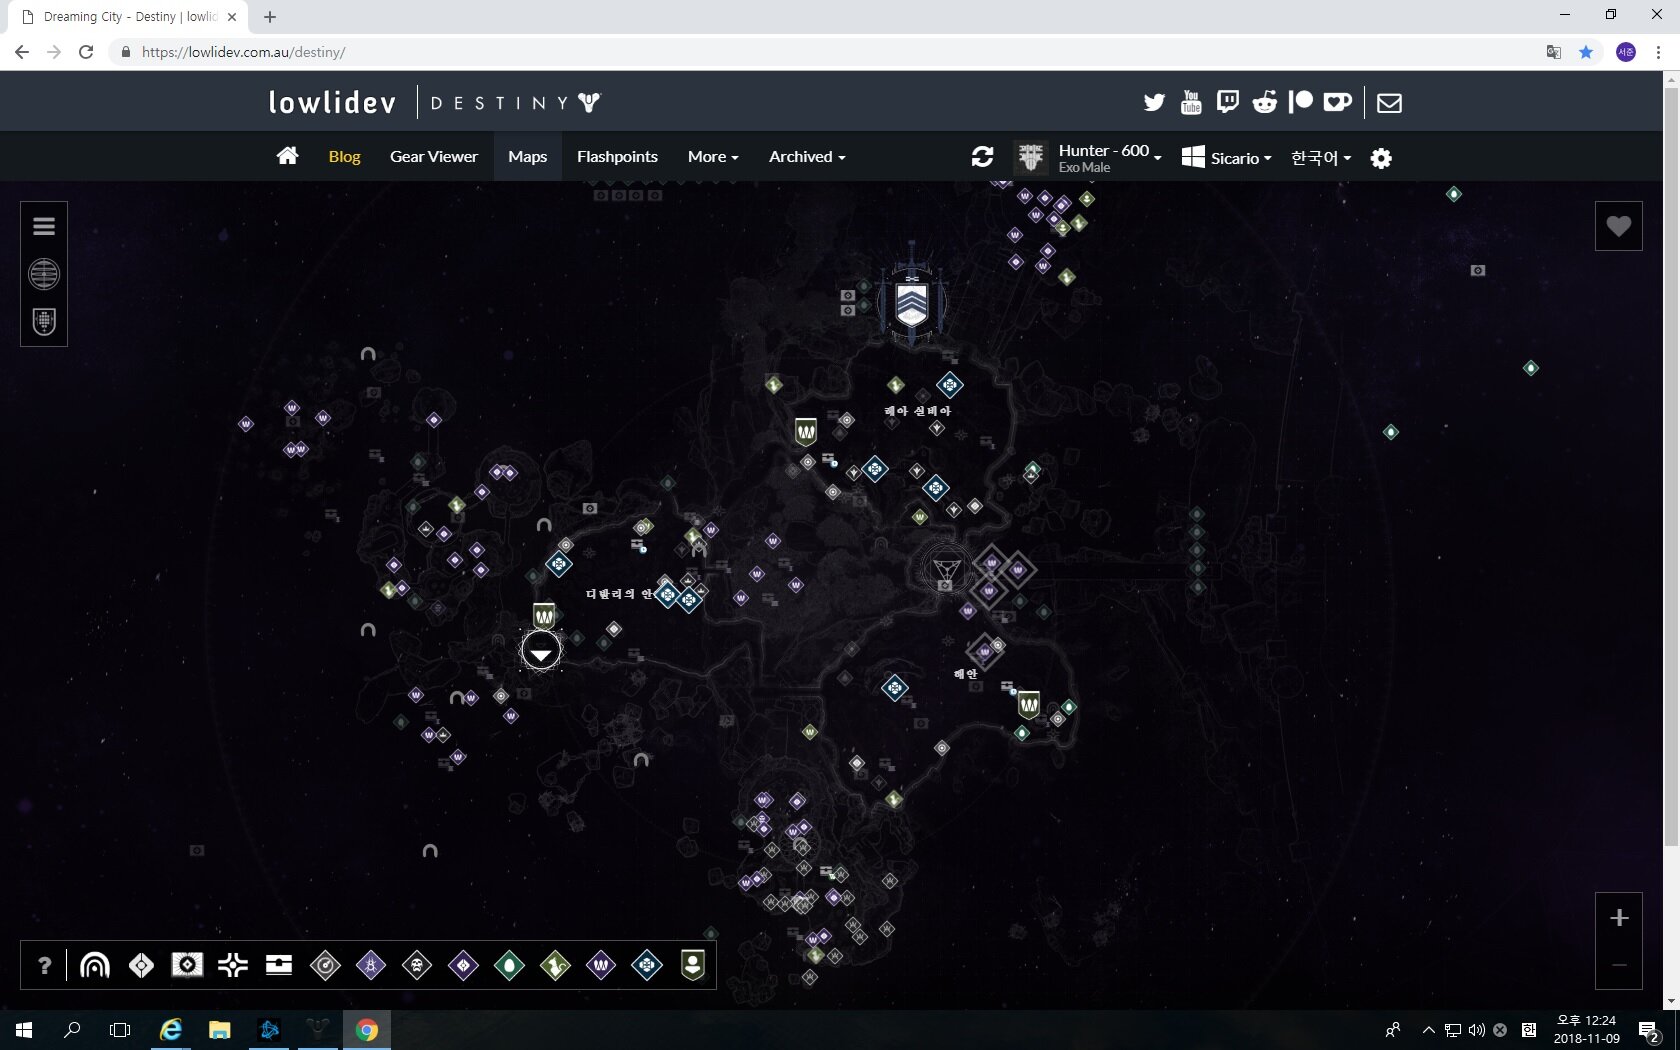Bookmark this page with star icon
1680x1050 pixels.
coord(1586,52)
